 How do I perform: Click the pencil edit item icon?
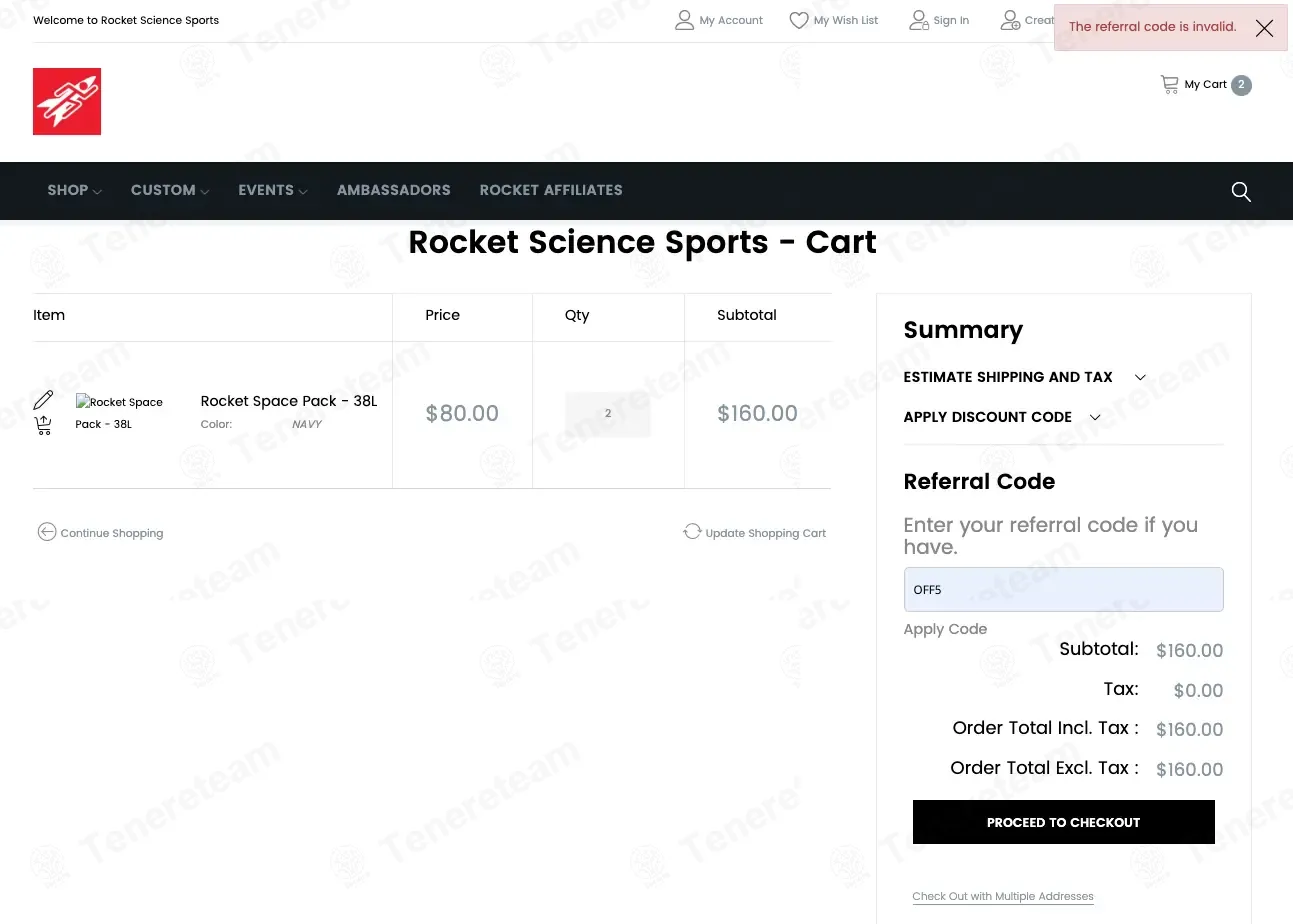pyautogui.click(x=43, y=400)
